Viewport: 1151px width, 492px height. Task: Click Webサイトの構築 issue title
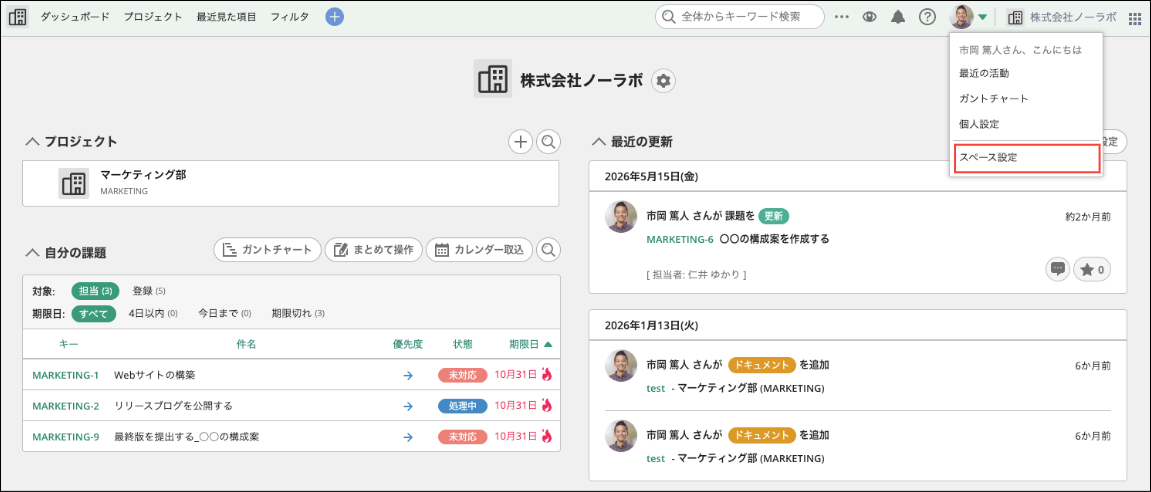[x=155, y=375]
